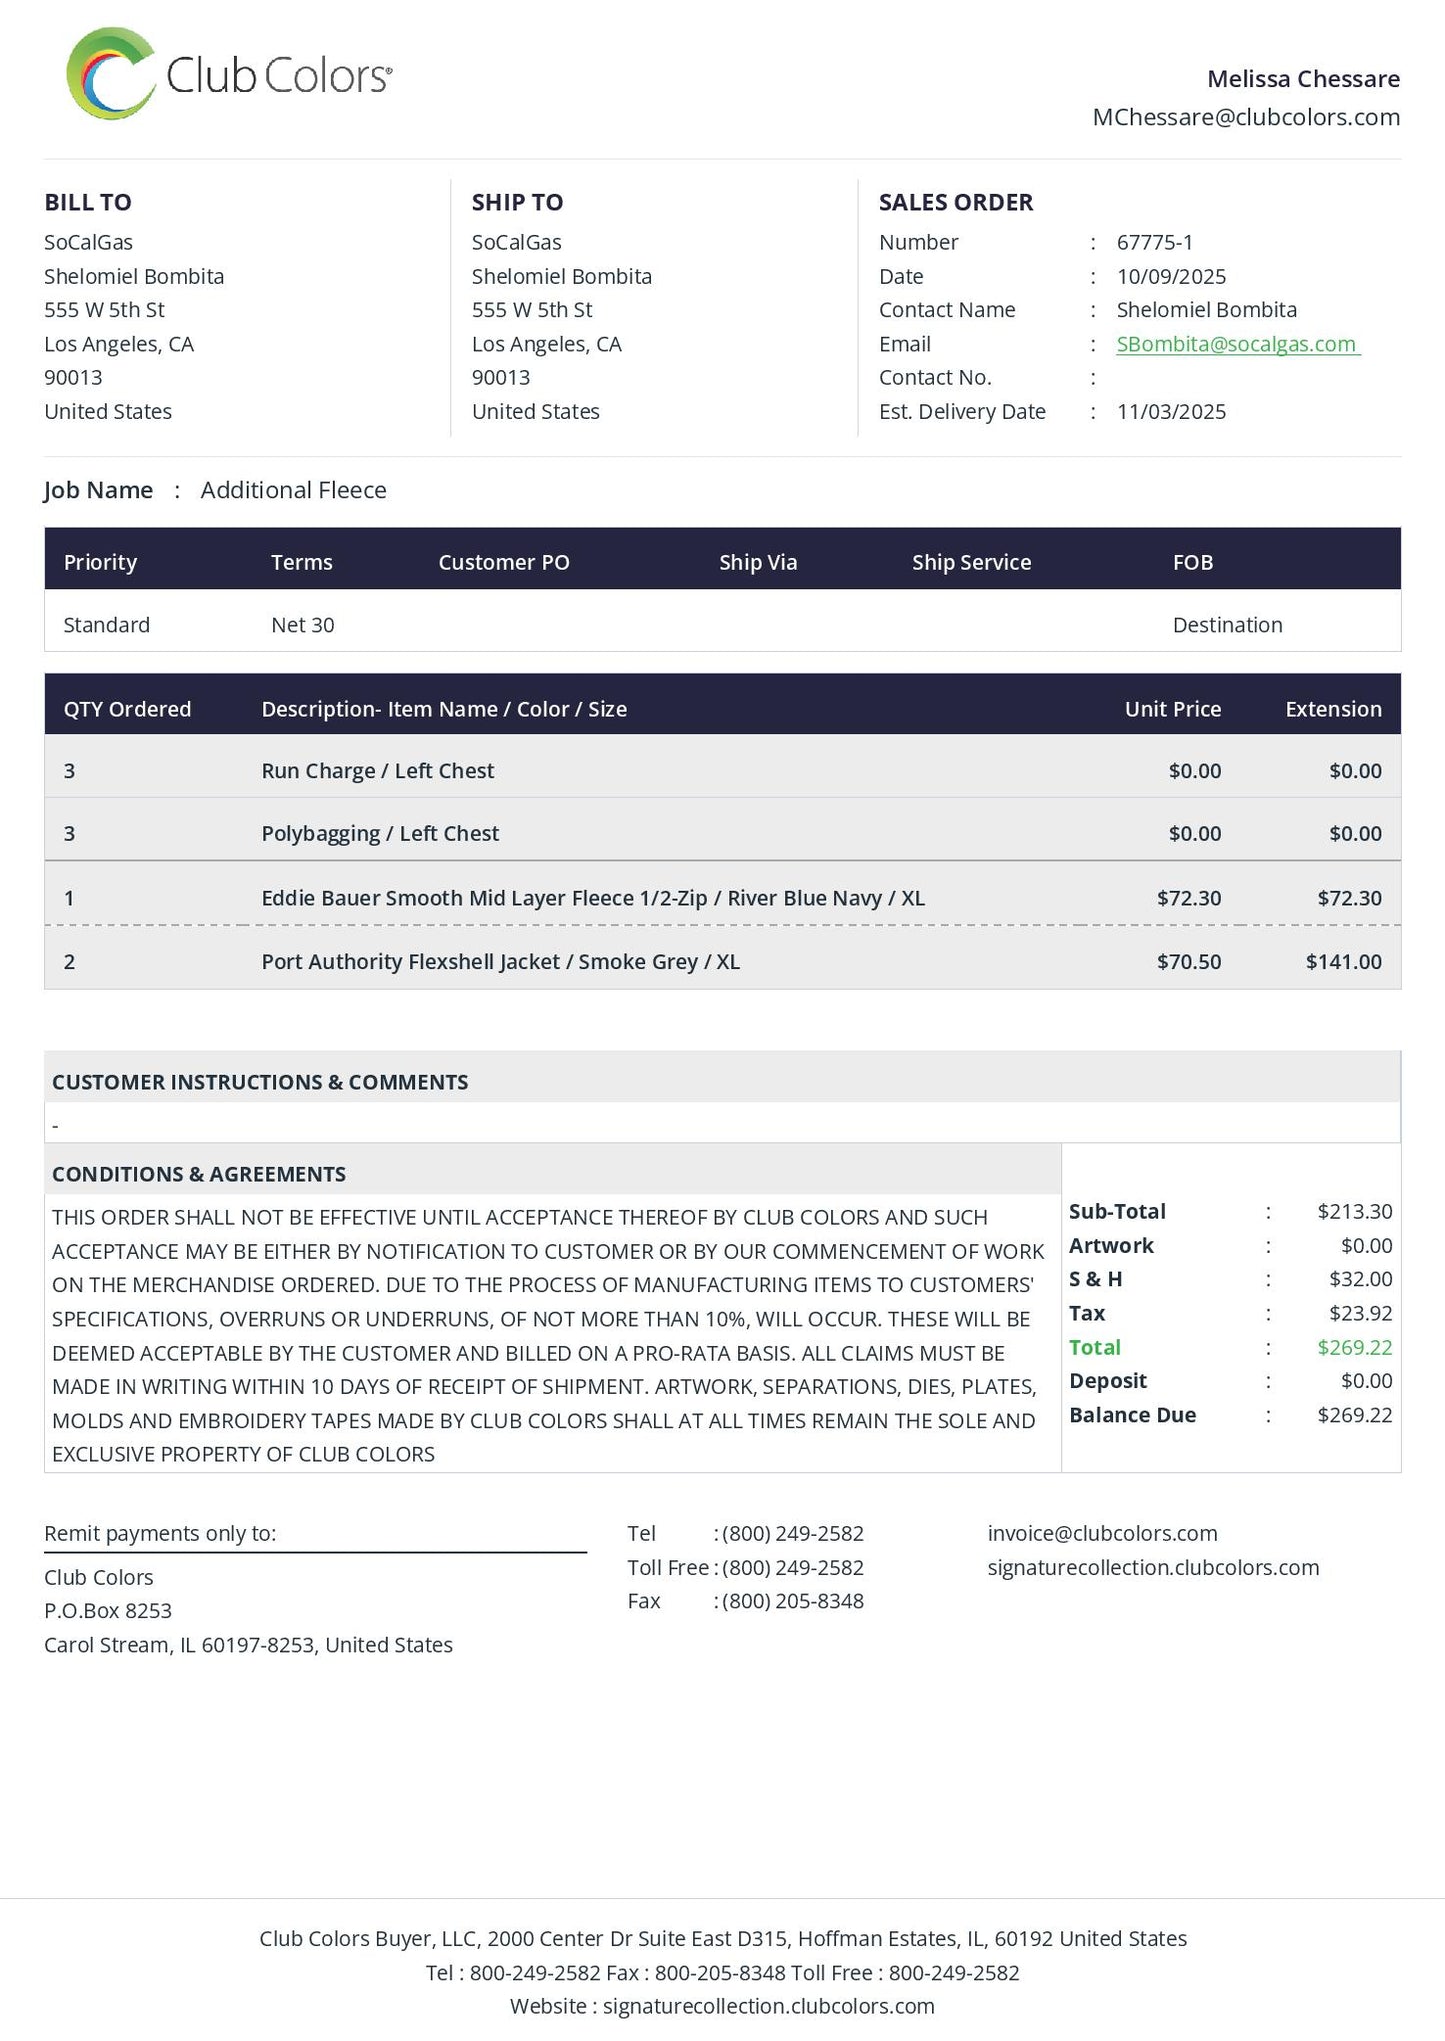
Task: Click the Customer Instructions & Comments heading
Action: [x=260, y=1082]
